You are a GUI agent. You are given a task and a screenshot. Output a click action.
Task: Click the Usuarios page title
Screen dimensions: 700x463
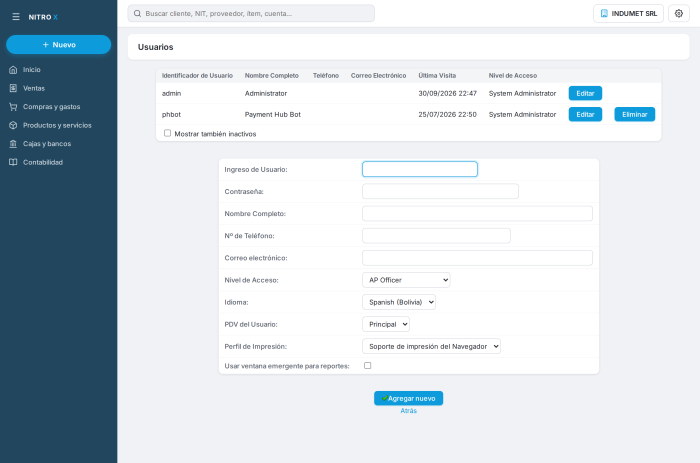click(x=155, y=47)
